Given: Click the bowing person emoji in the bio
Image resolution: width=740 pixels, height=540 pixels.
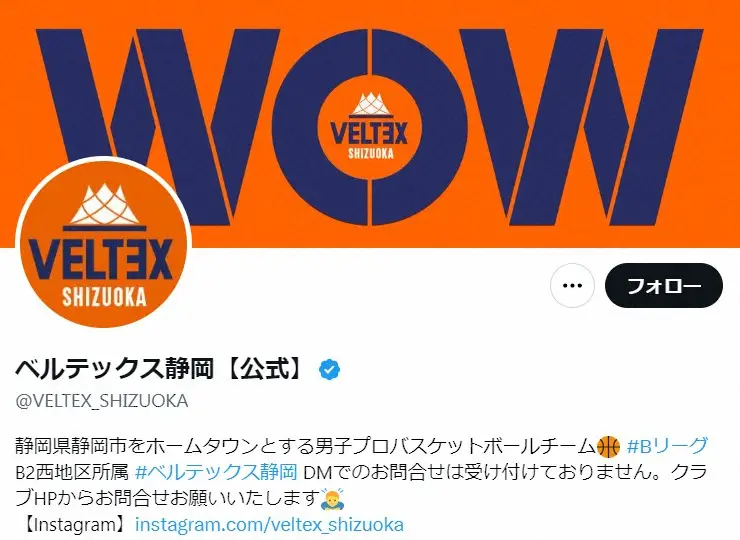Looking at the screenshot, I should 332,498.
